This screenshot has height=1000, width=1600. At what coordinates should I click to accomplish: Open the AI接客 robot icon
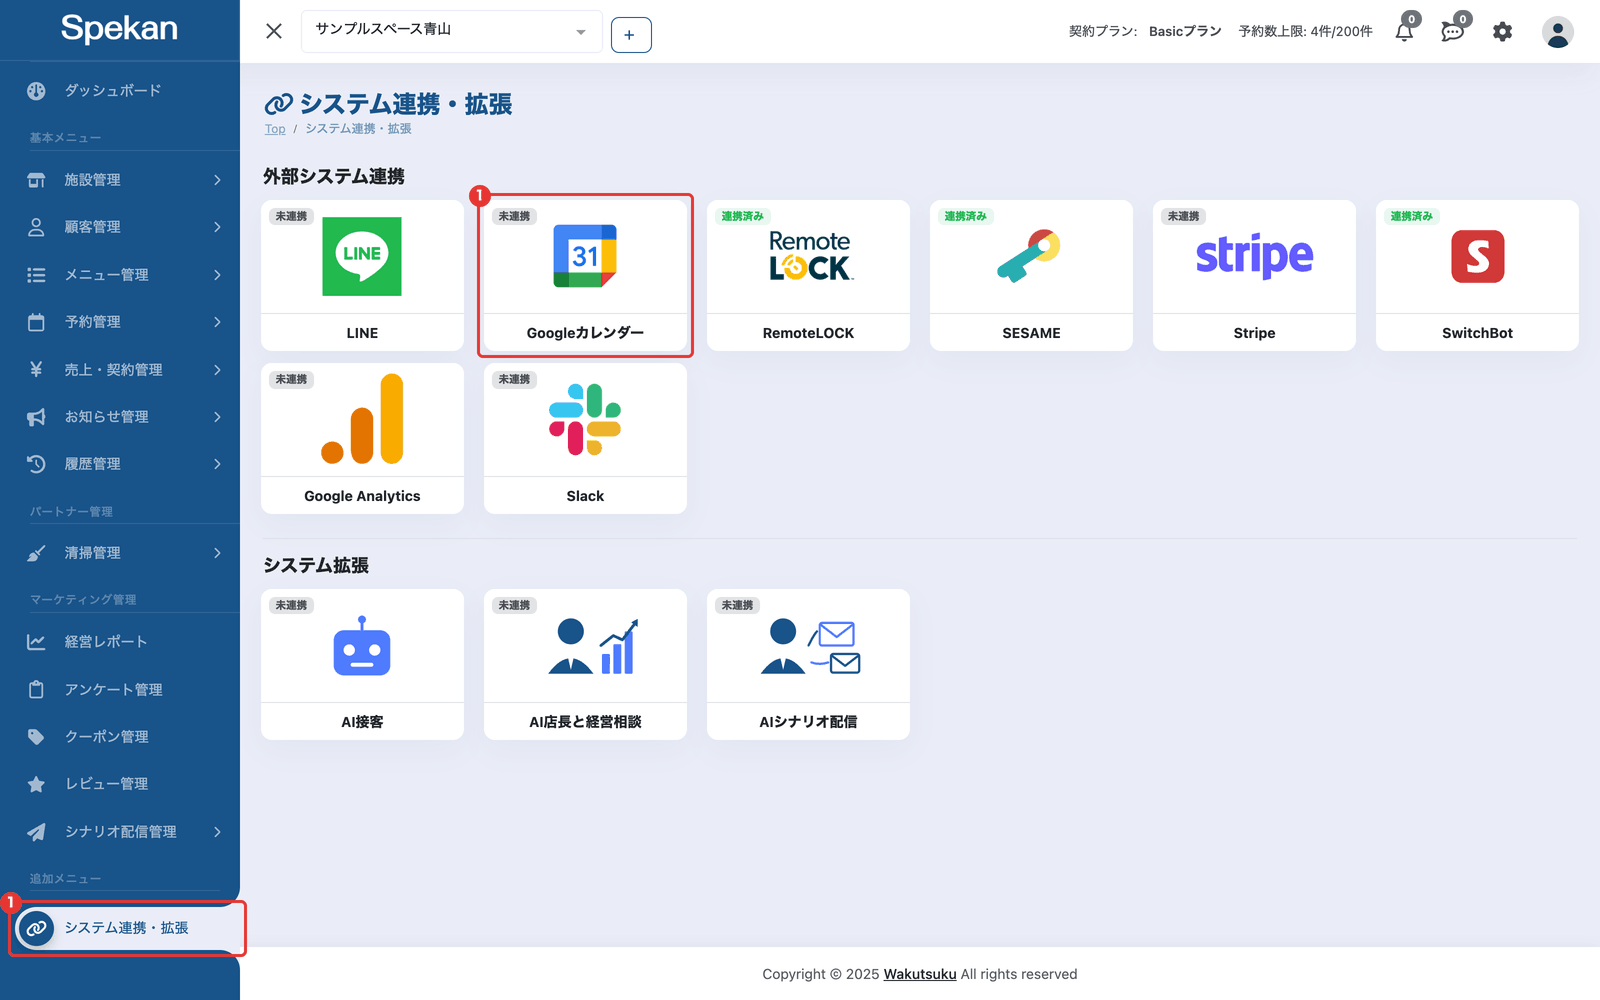tap(362, 646)
